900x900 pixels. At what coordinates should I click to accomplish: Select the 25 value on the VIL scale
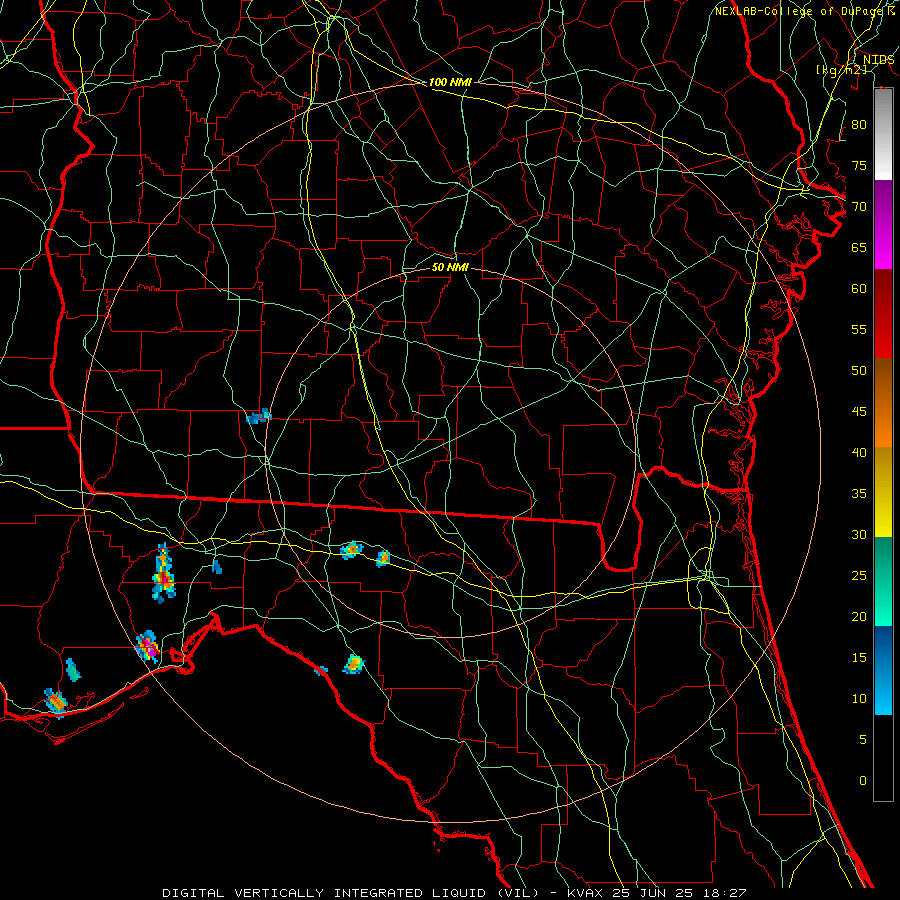point(859,575)
